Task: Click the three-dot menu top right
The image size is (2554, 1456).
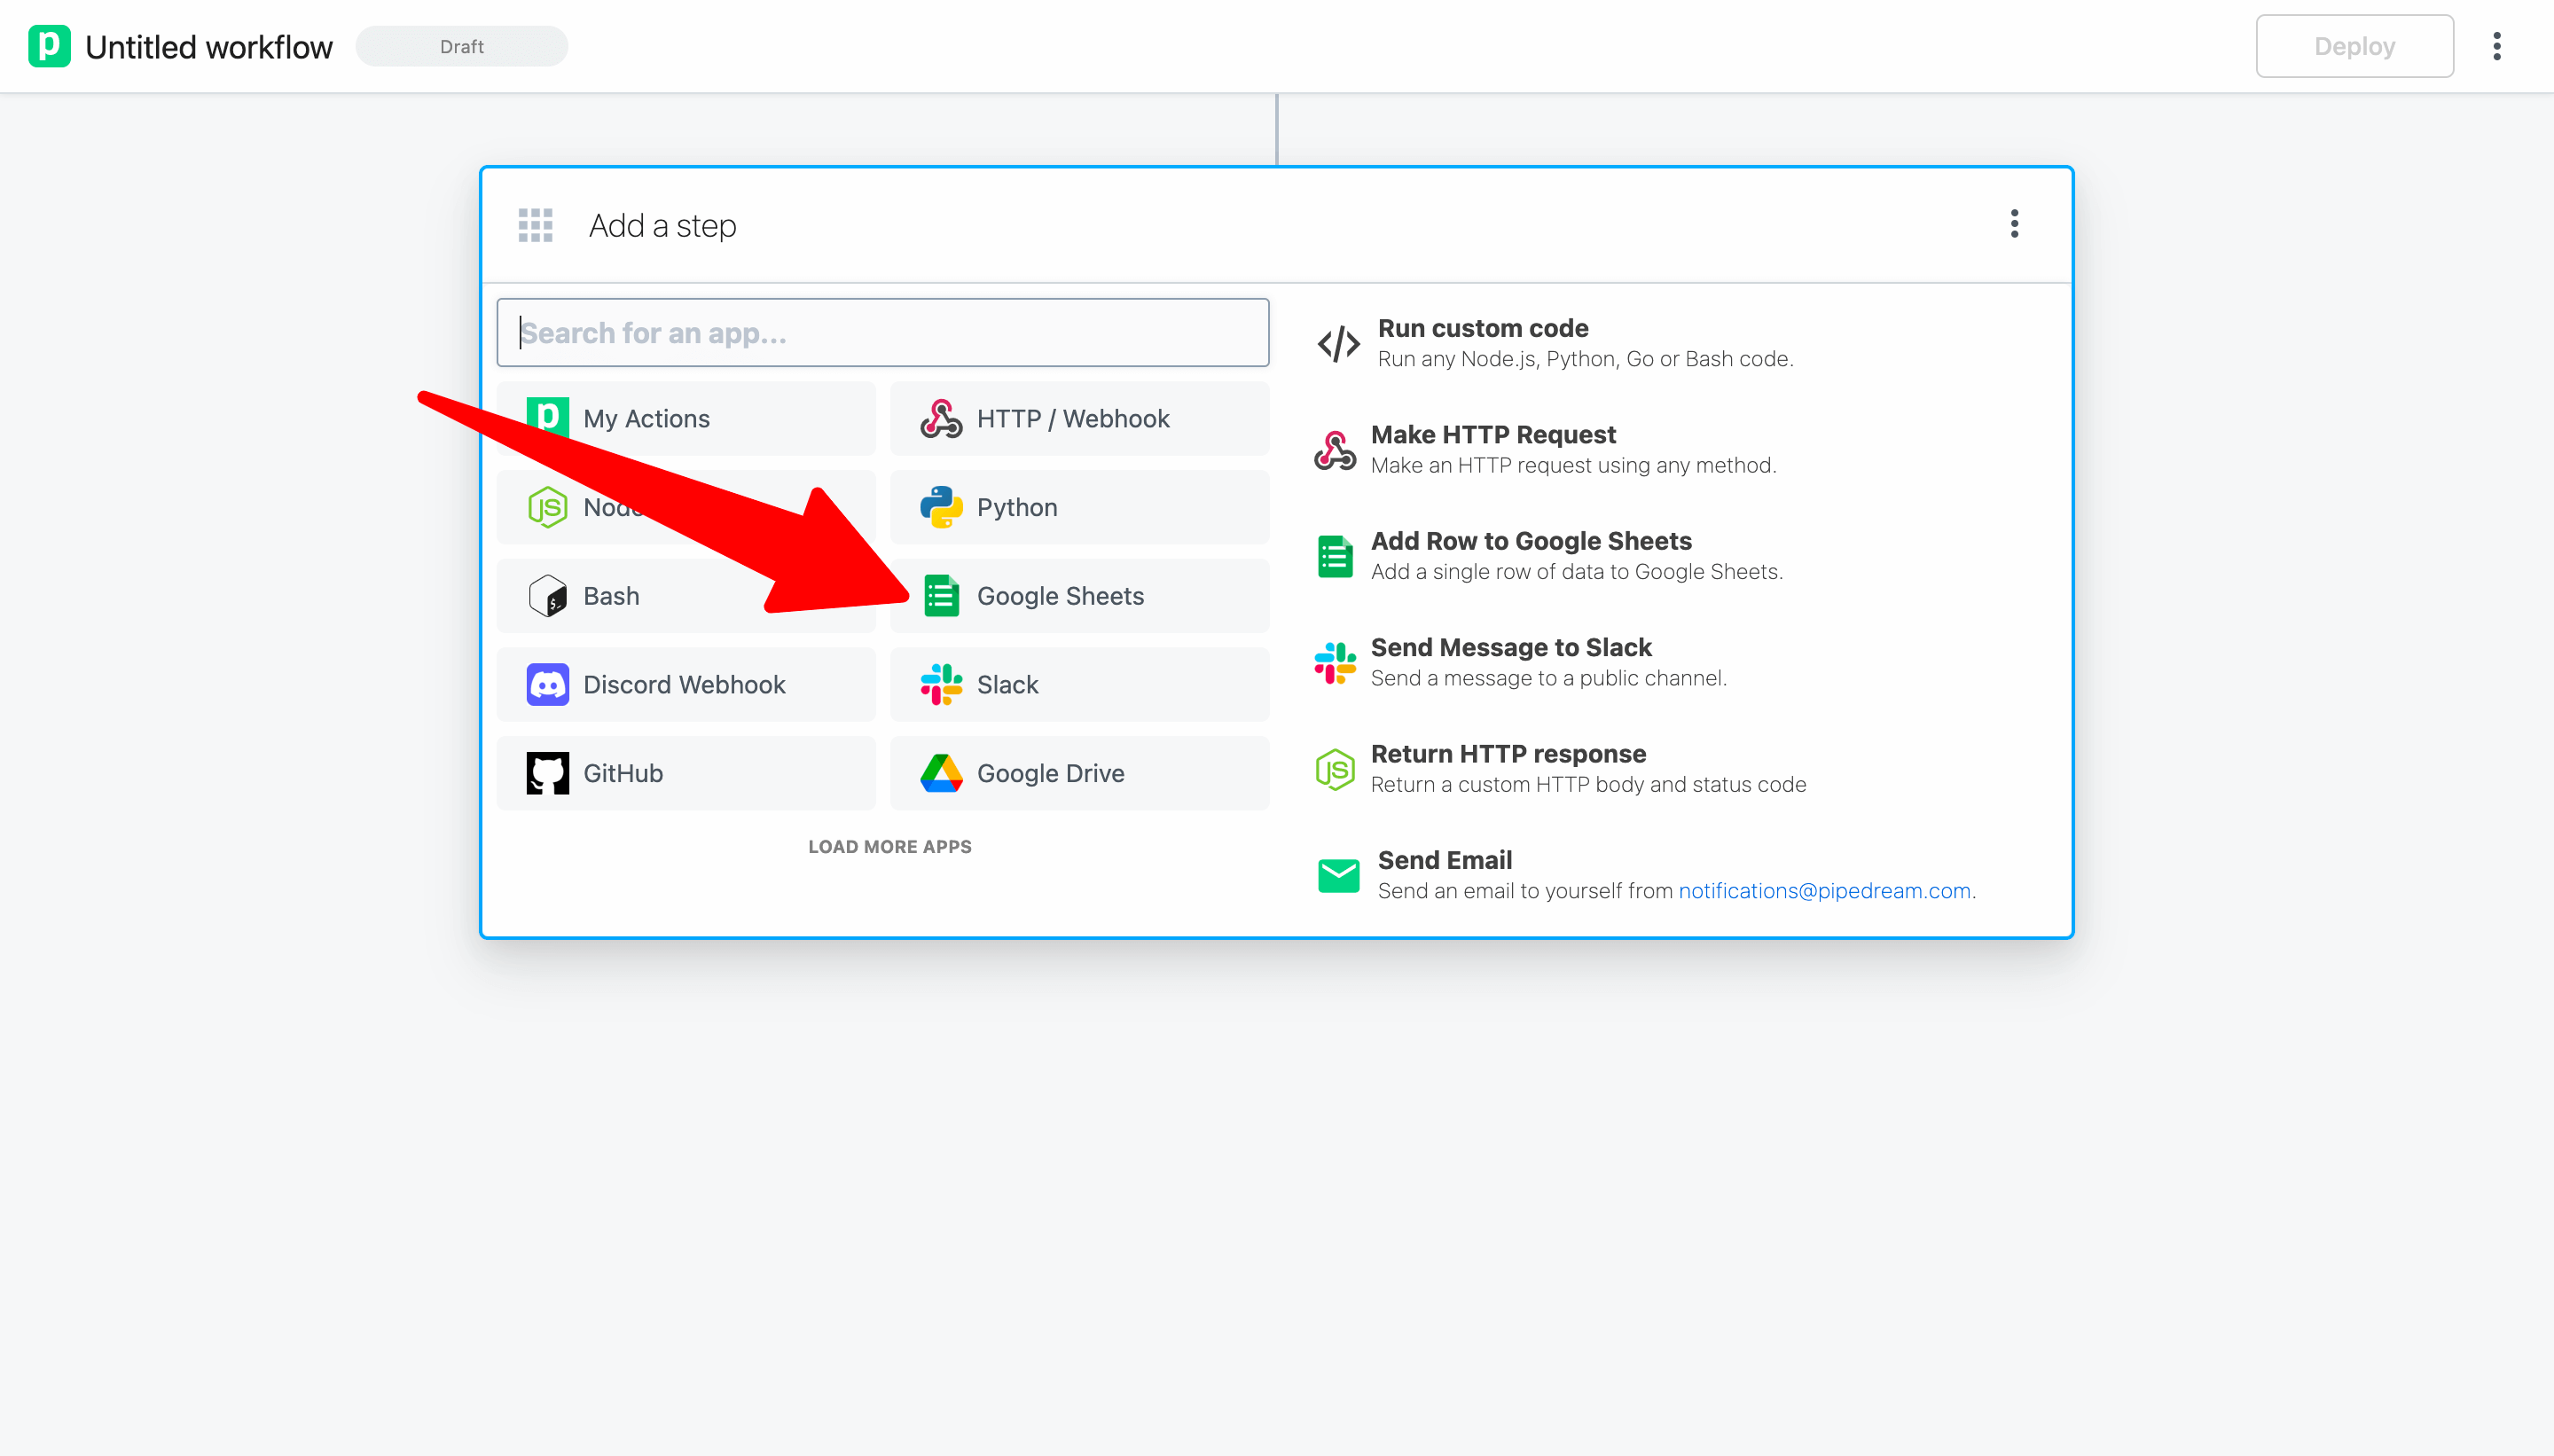Action: coord(2498,45)
